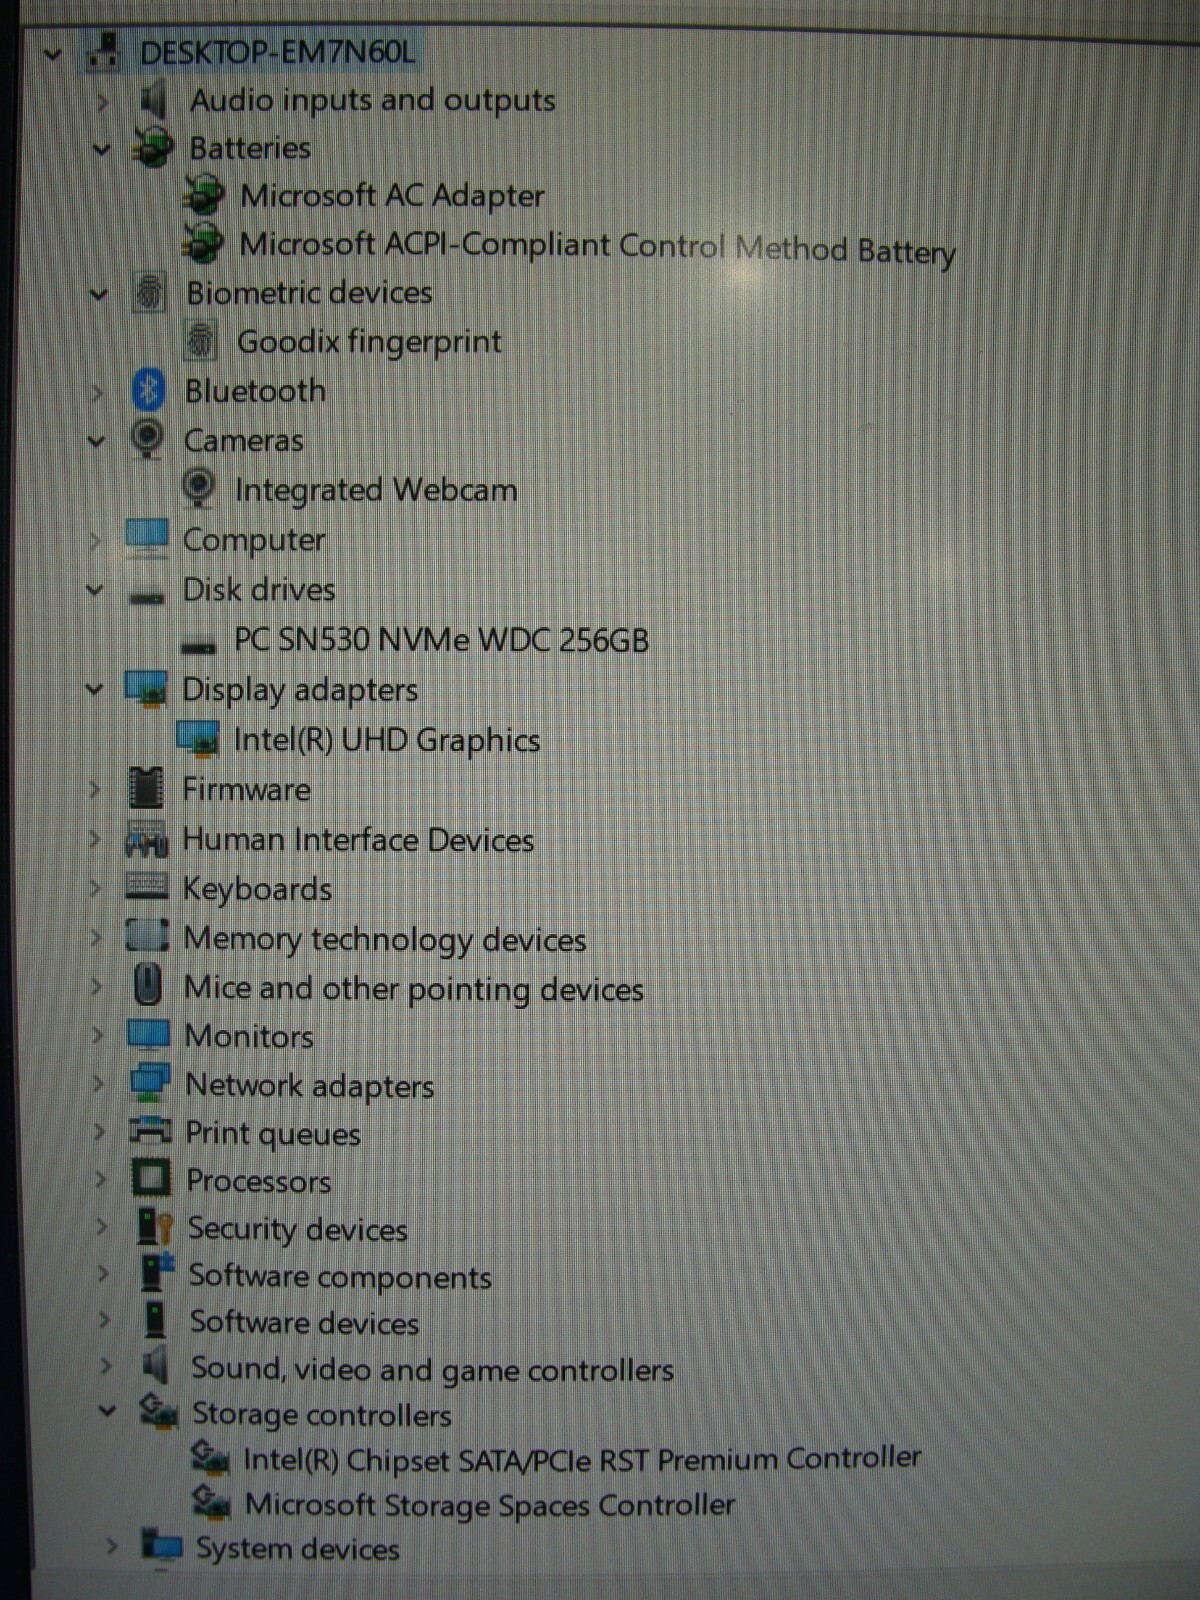The image size is (1200, 1600).
Task: Expand the Monitors category
Action: (x=97, y=1035)
